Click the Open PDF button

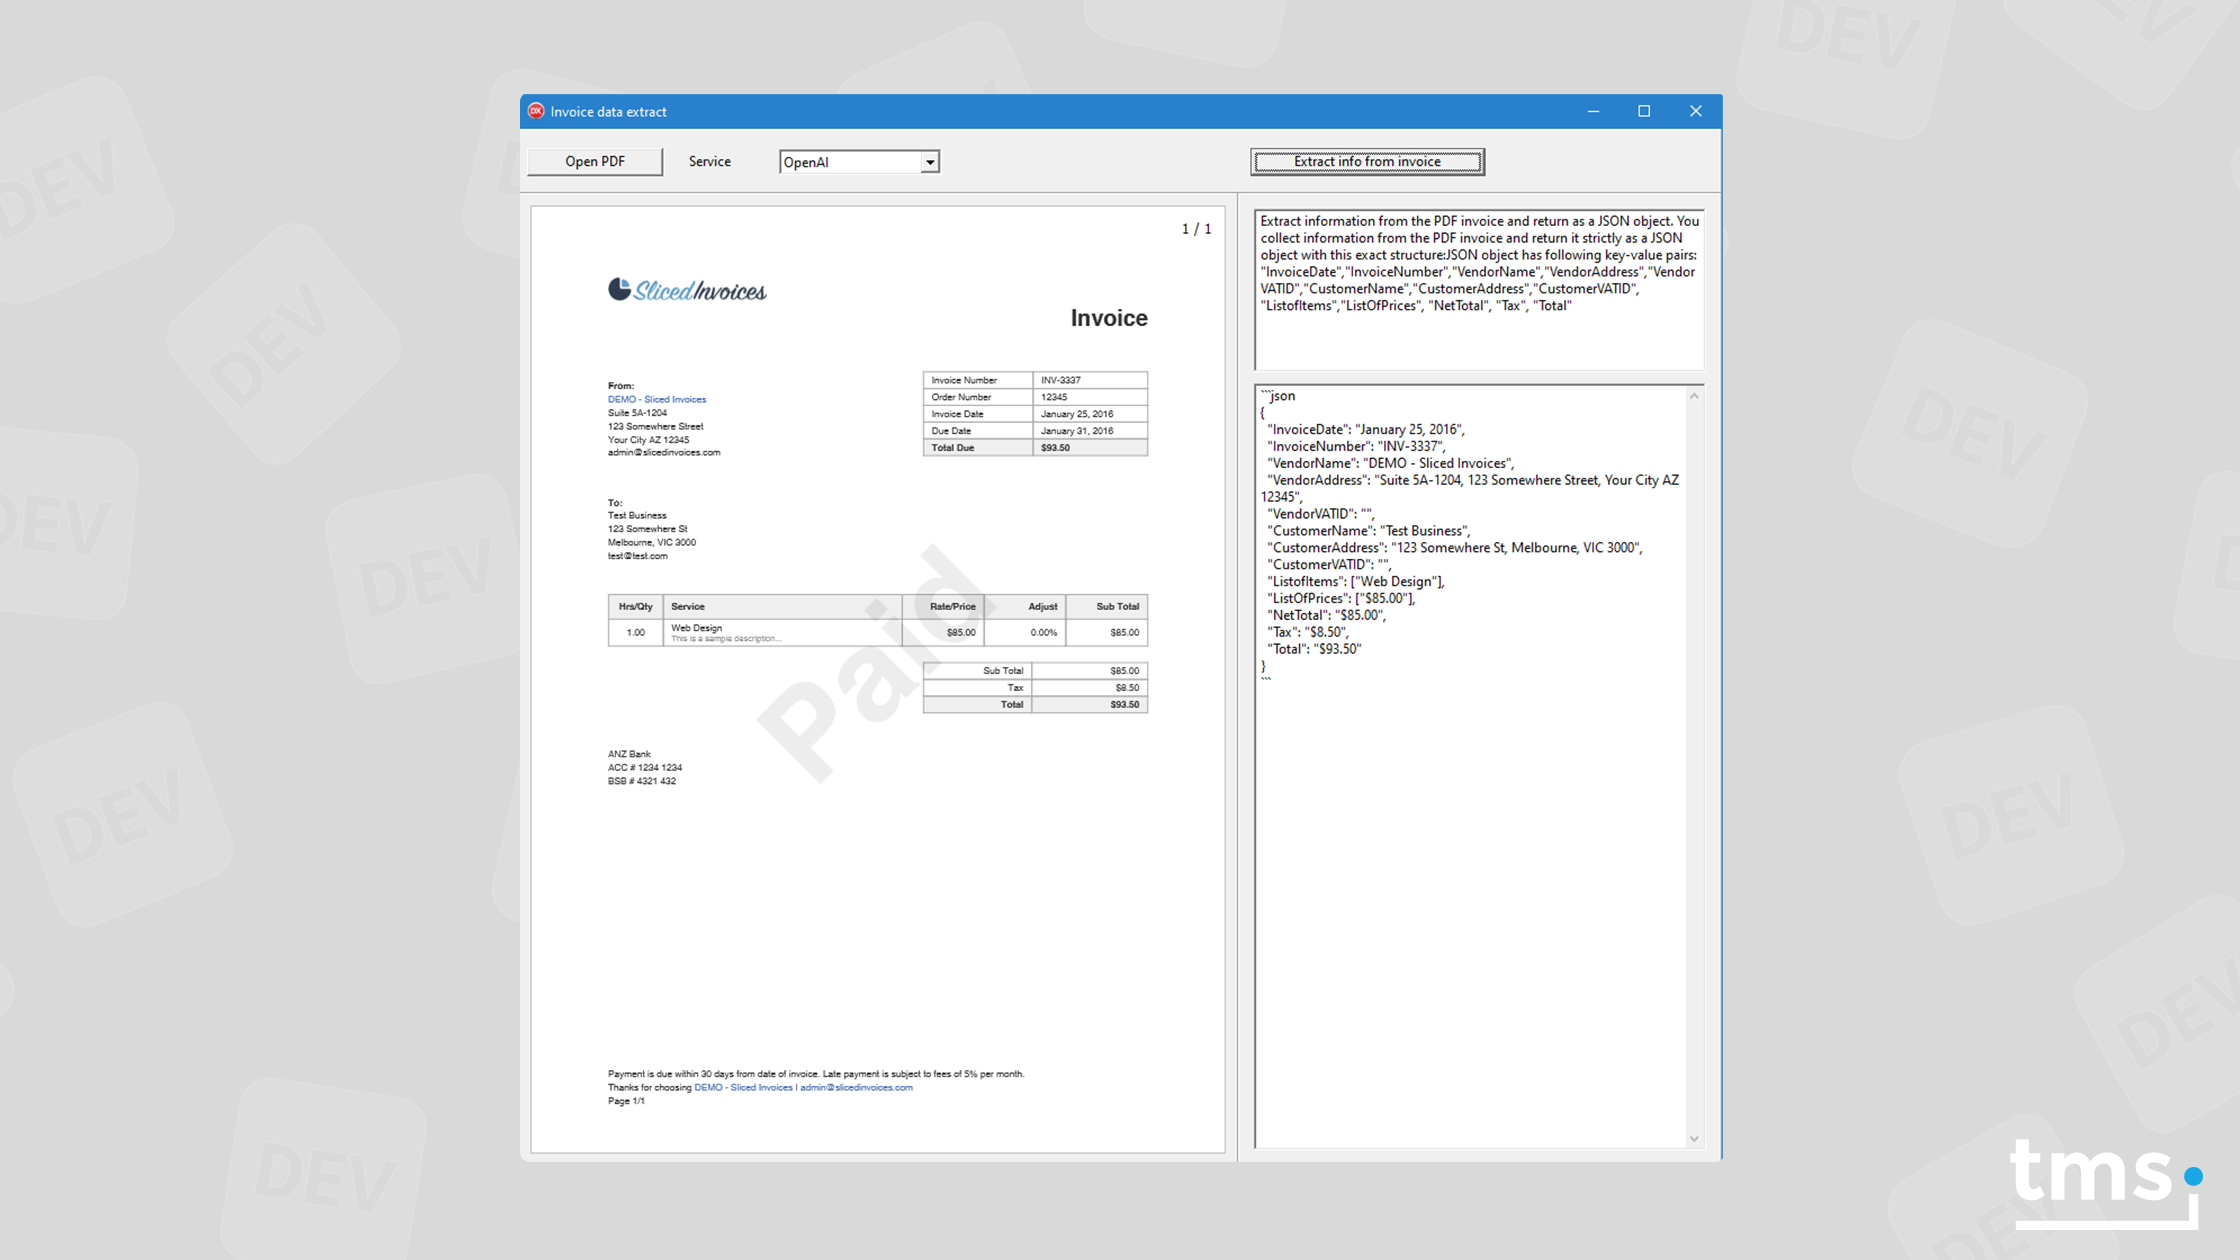click(x=594, y=161)
